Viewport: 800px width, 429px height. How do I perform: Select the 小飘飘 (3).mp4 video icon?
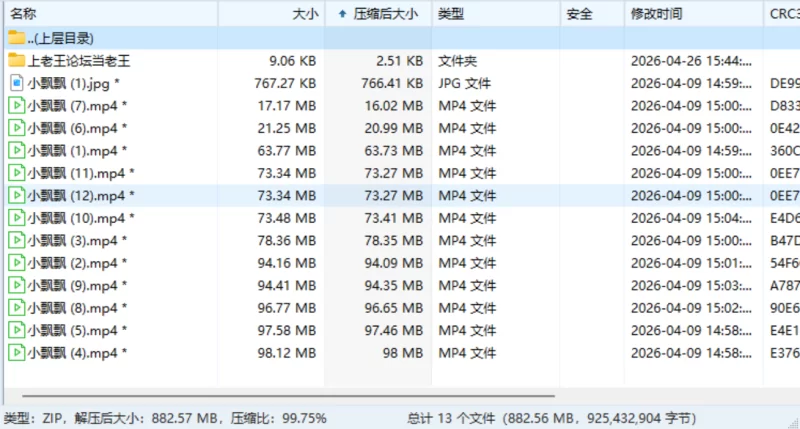[16, 240]
